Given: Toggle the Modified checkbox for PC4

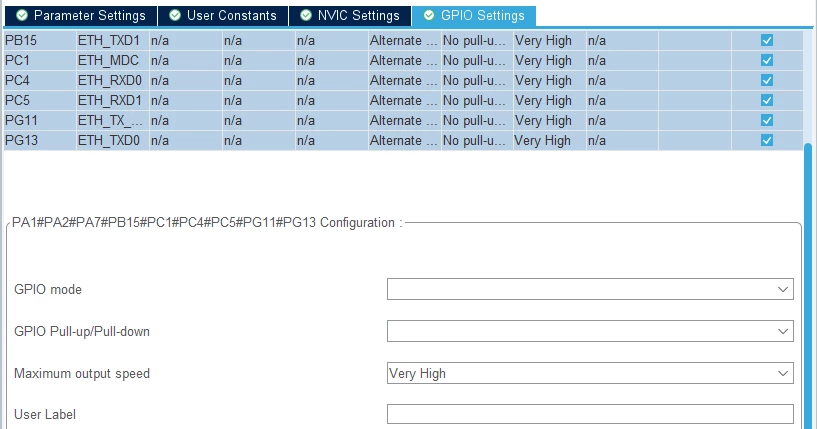Looking at the screenshot, I should 766,80.
